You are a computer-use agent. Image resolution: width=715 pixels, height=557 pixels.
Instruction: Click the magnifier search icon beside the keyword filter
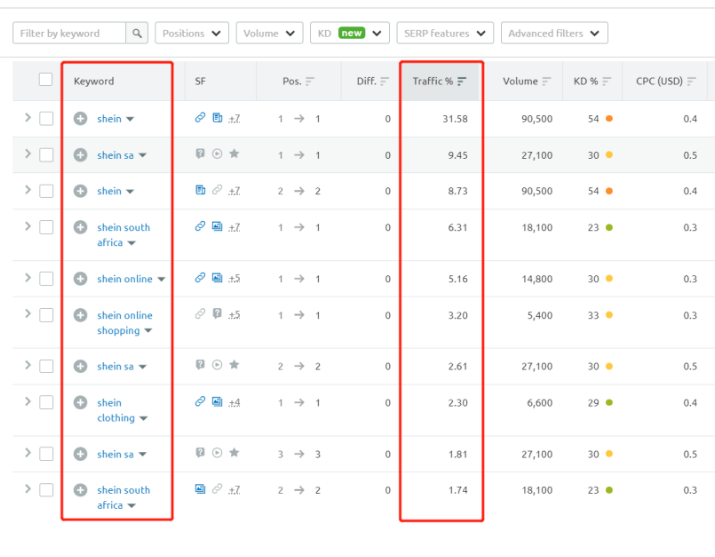(x=137, y=33)
